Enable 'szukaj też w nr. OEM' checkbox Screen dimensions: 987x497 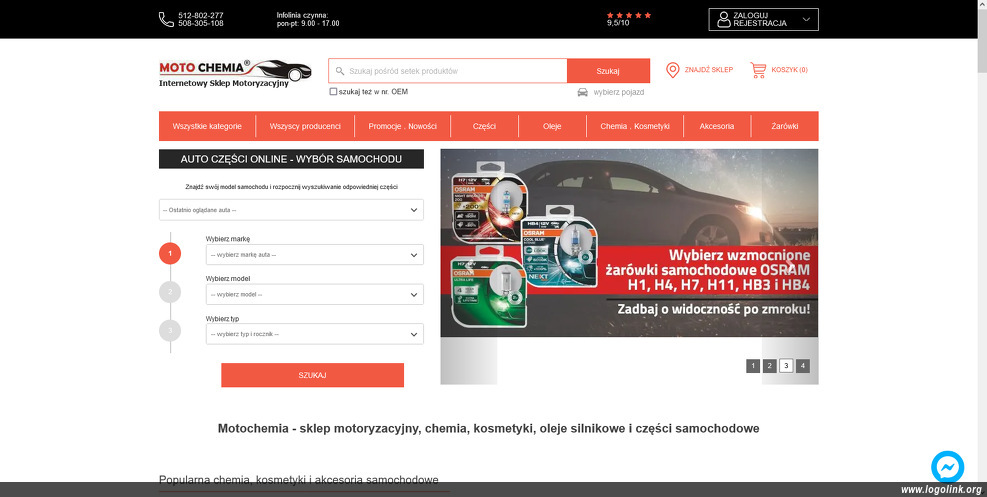pos(334,92)
